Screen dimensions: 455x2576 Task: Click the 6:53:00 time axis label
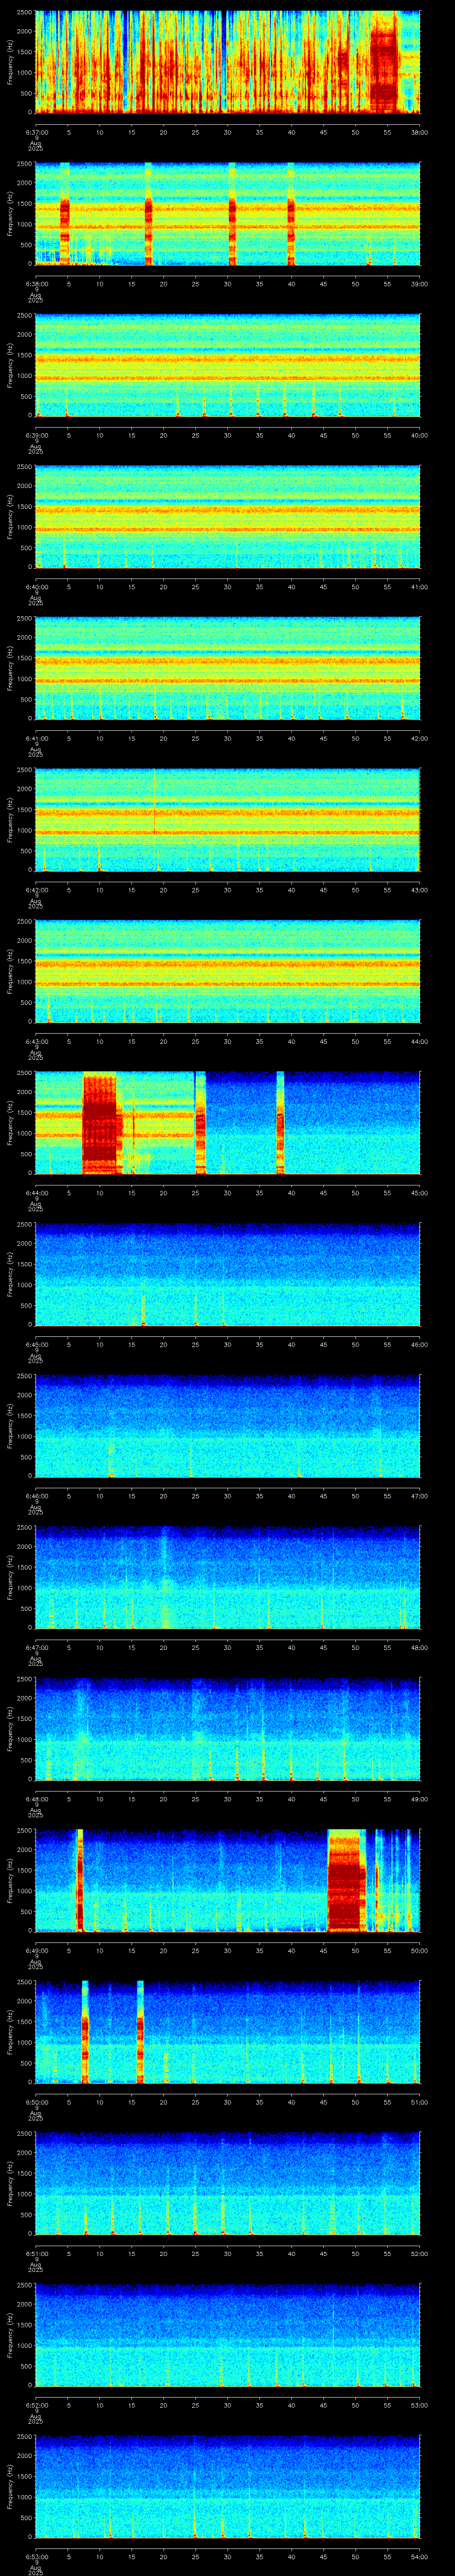pos(36,2556)
